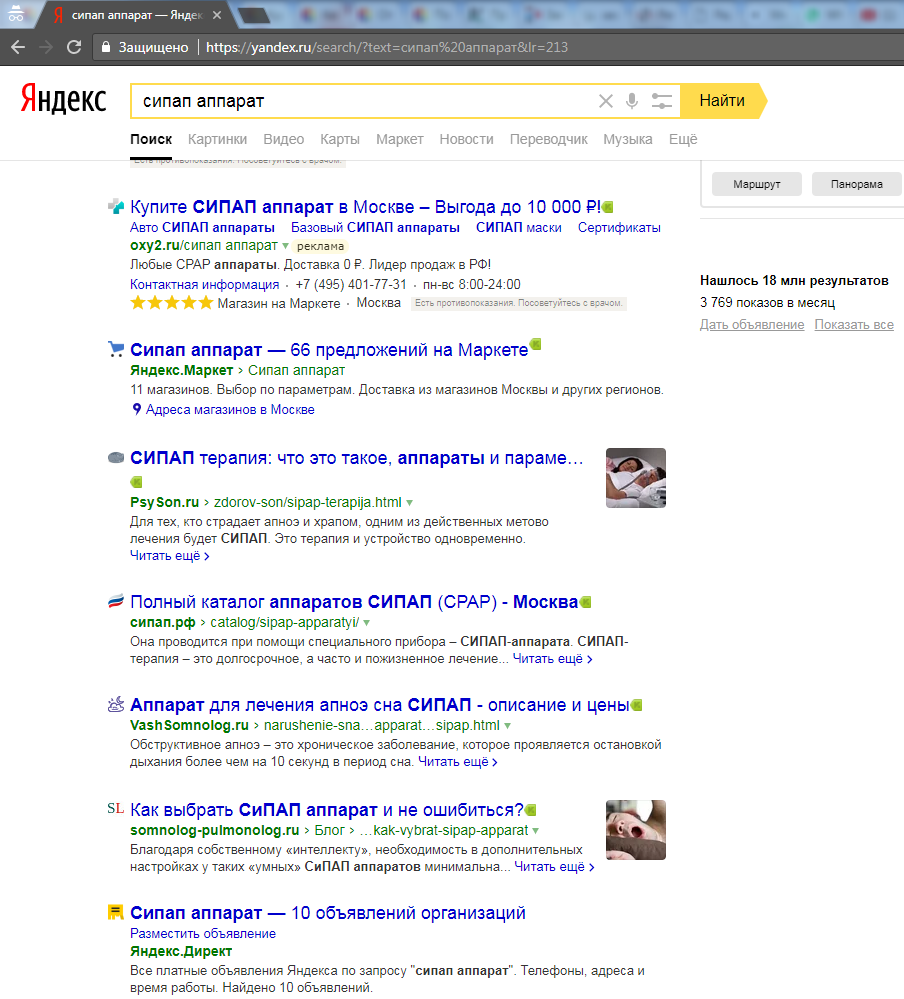Open Сипап аппарат 66 предложений на Маркете
Image resolution: width=904 pixels, height=999 pixels.
[329, 350]
